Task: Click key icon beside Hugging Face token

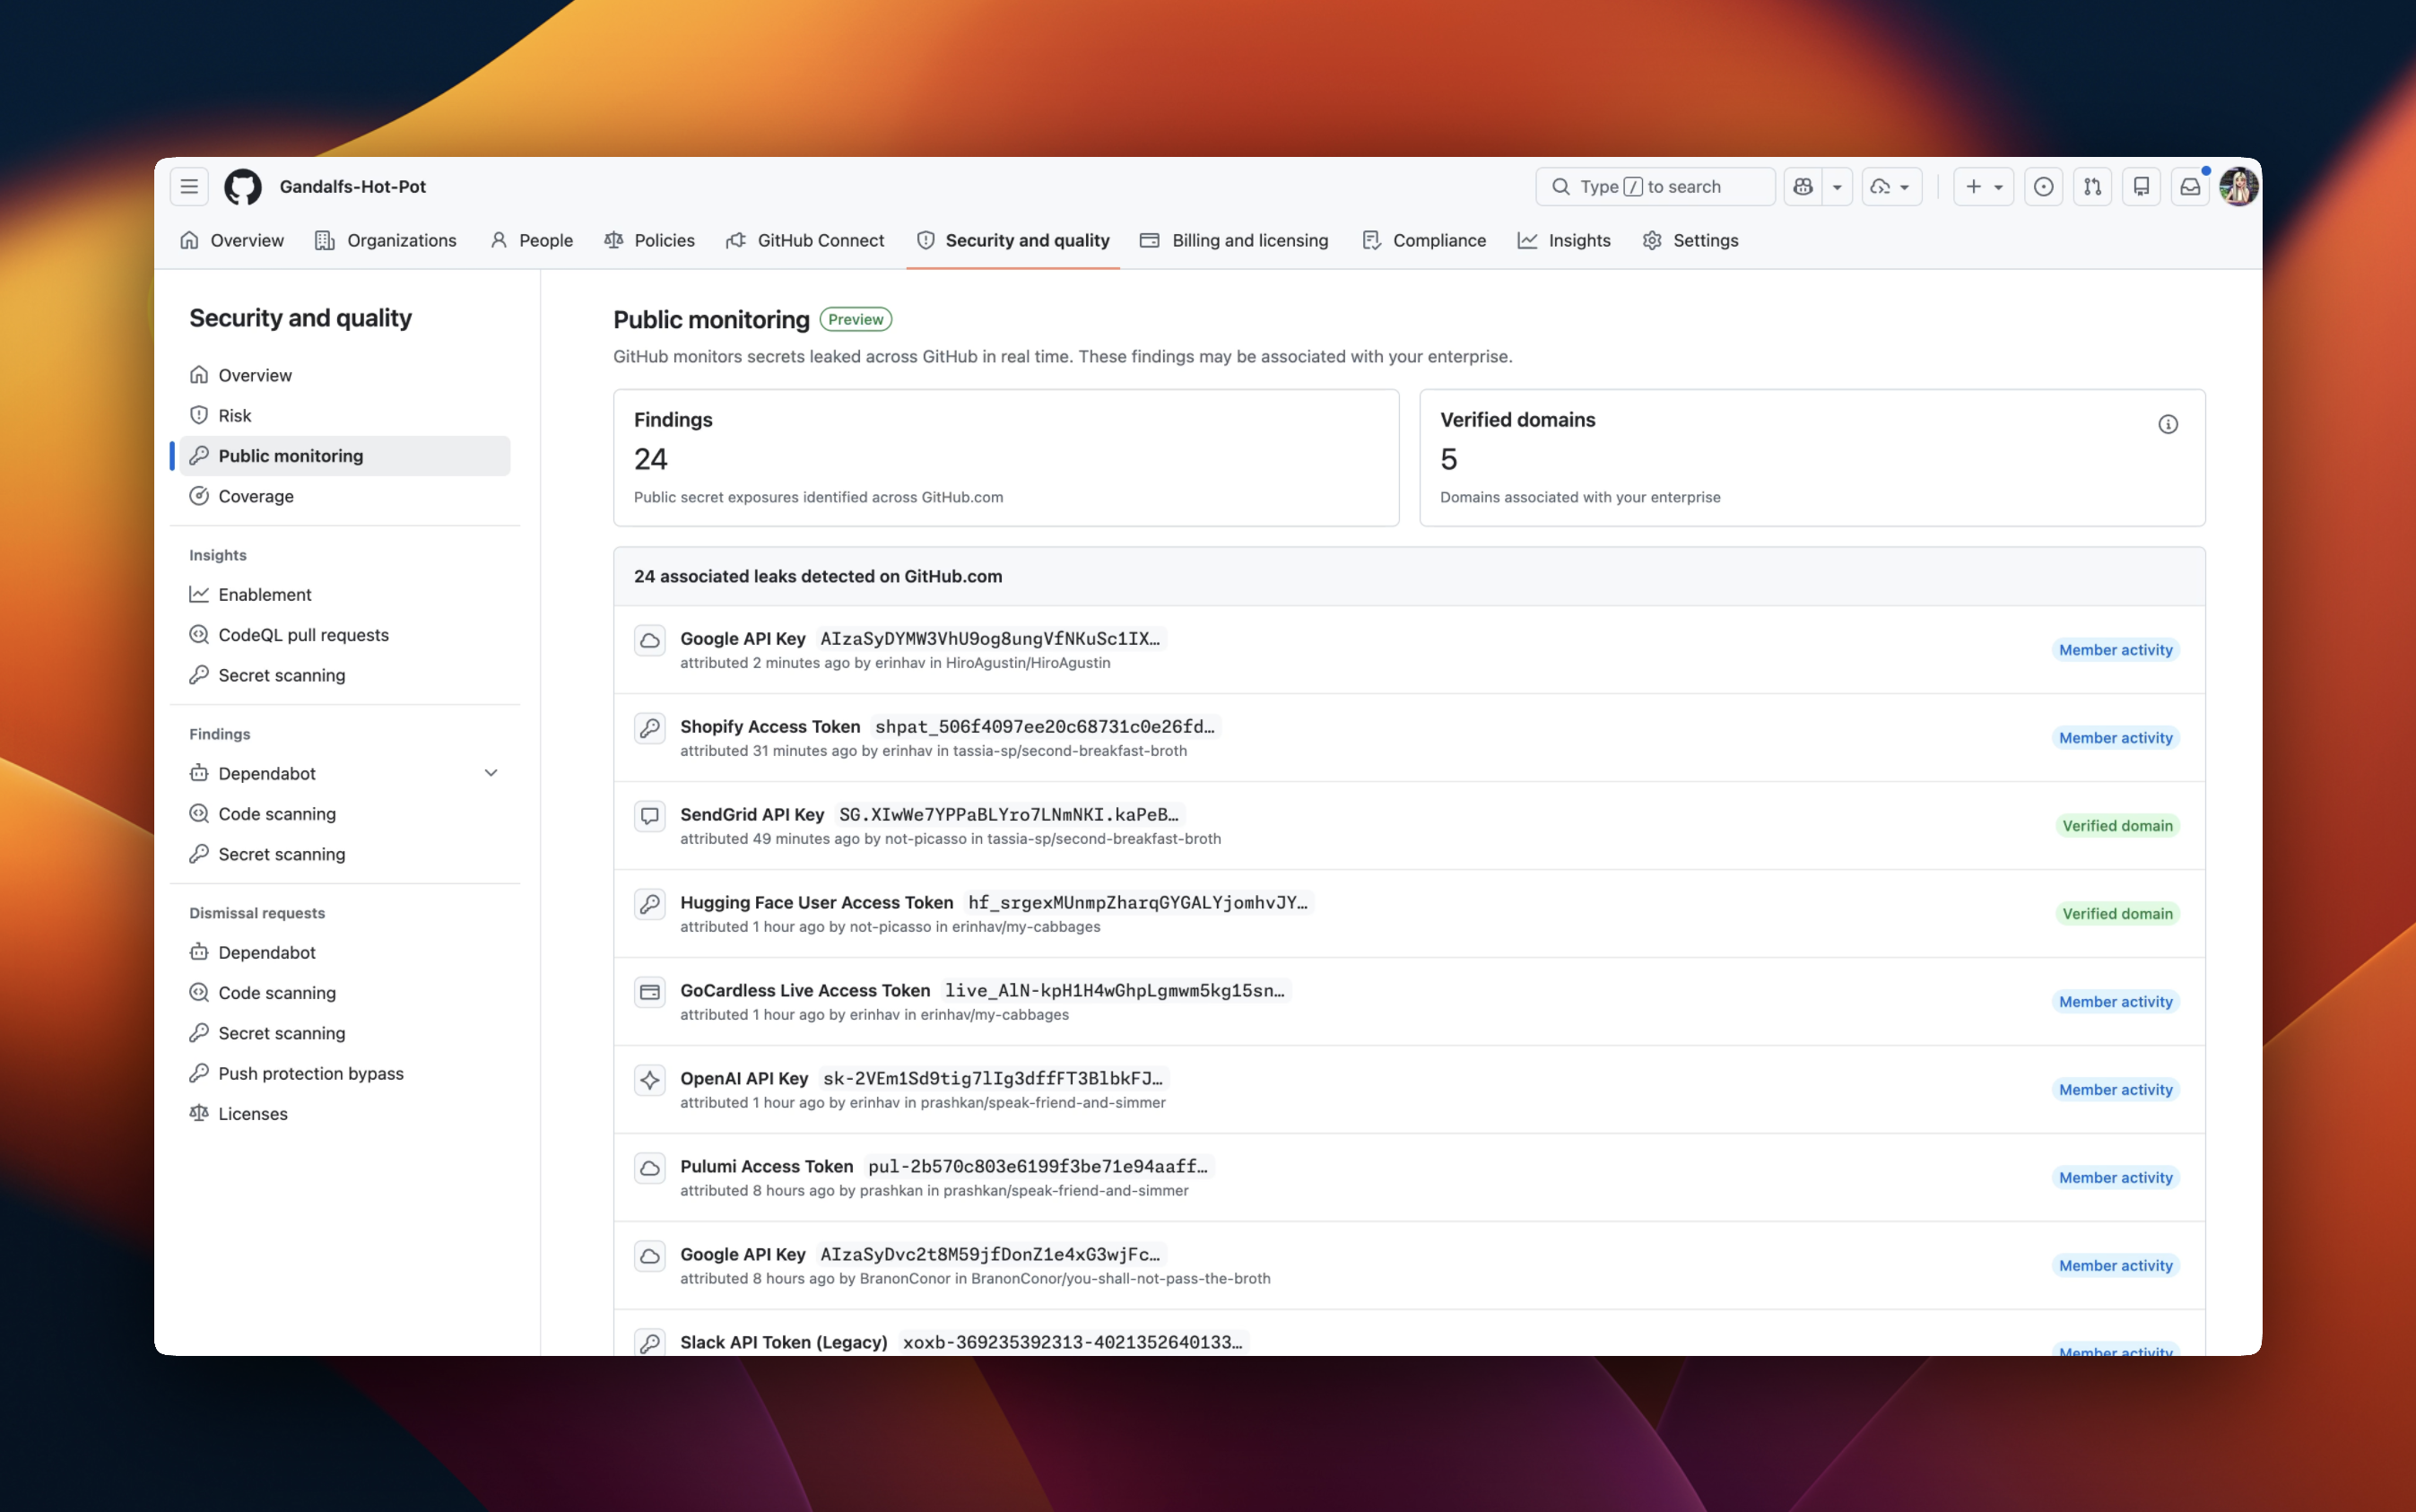Action: click(650, 905)
